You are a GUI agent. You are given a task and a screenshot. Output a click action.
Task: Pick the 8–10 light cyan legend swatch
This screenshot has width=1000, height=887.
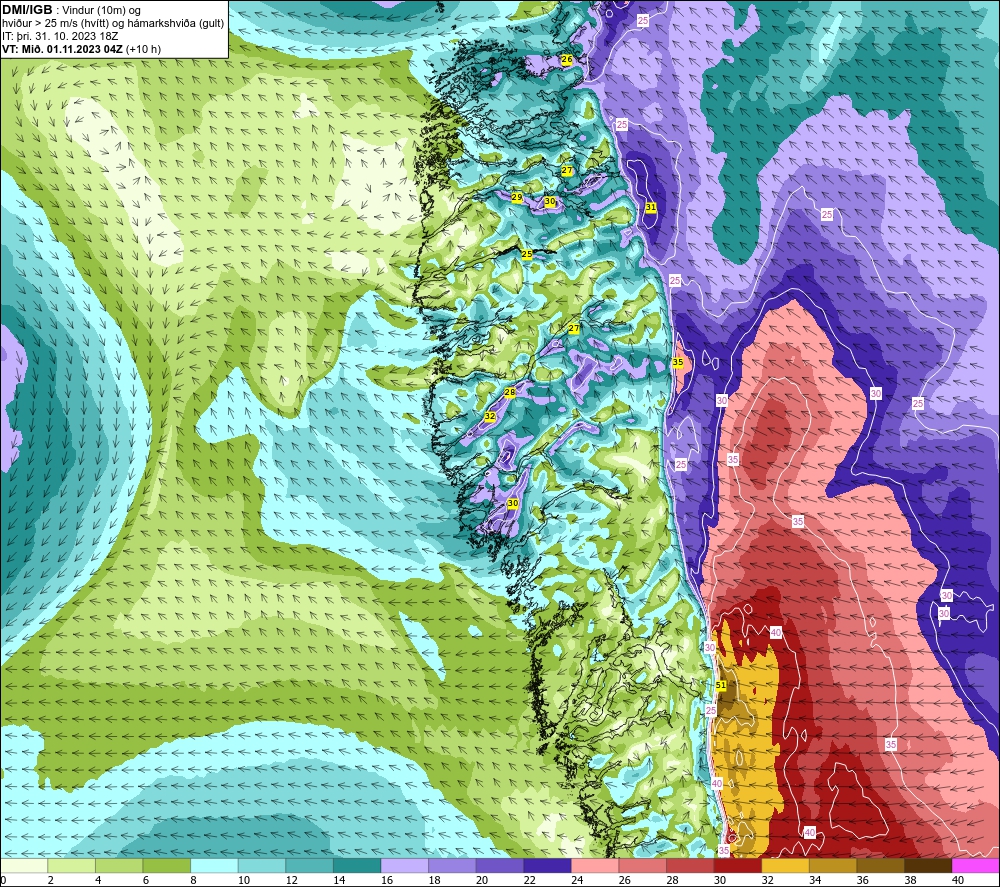214,865
